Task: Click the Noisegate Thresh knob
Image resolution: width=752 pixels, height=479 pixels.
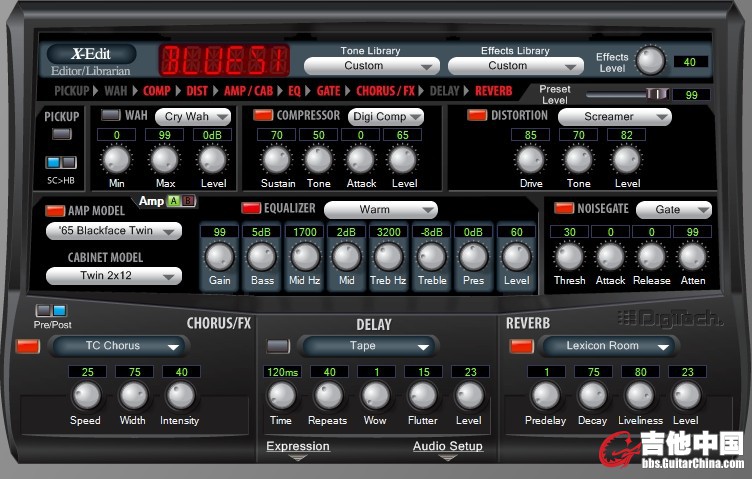Action: point(569,256)
